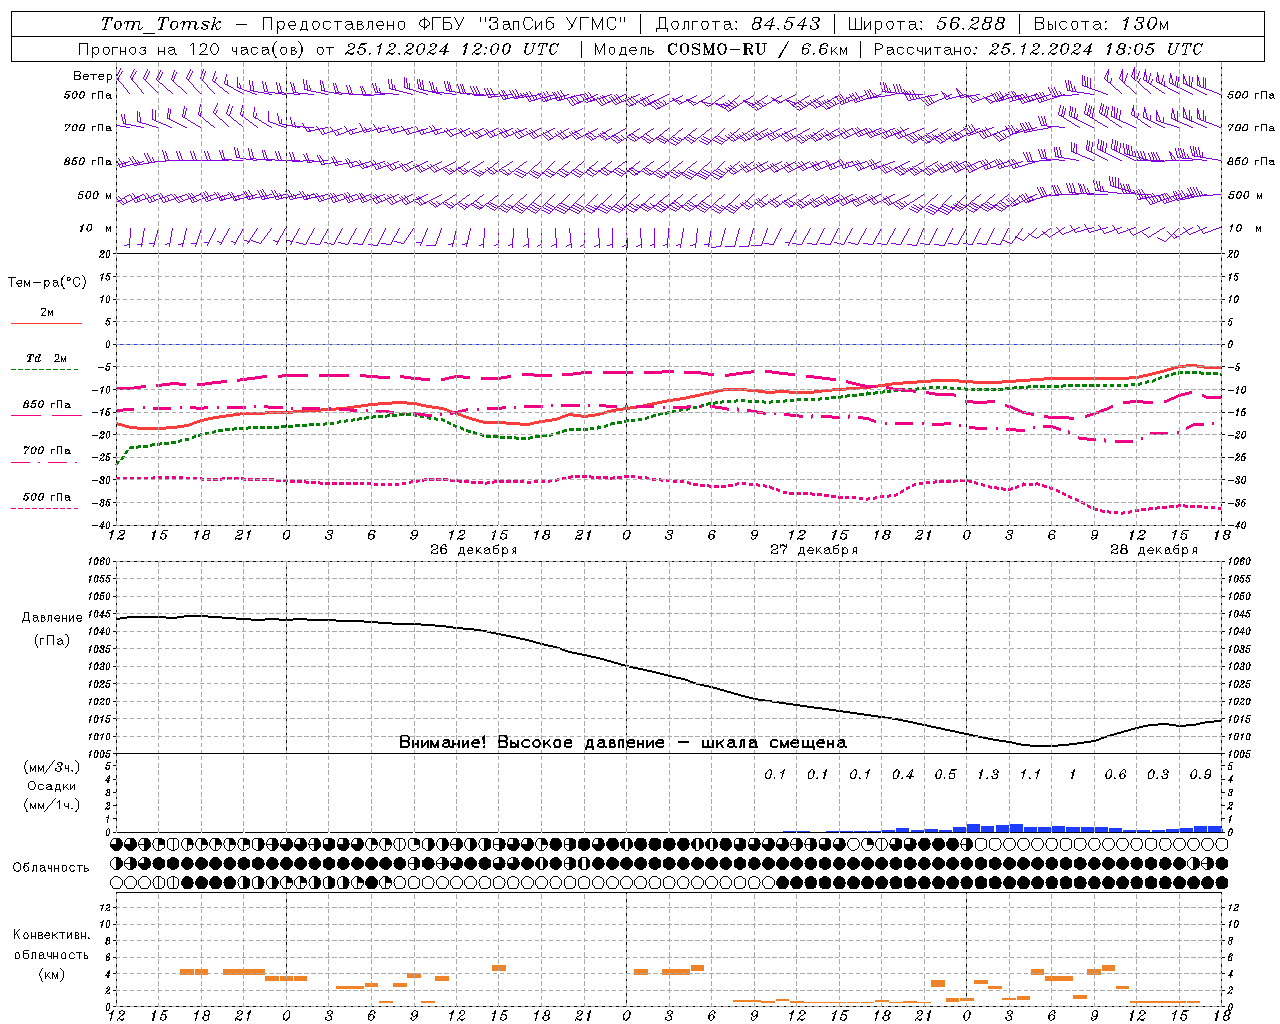Click the "850 гПа" temperature legend entry
Image resolution: width=1280 pixels, height=1024 pixels.
[x=47, y=405]
